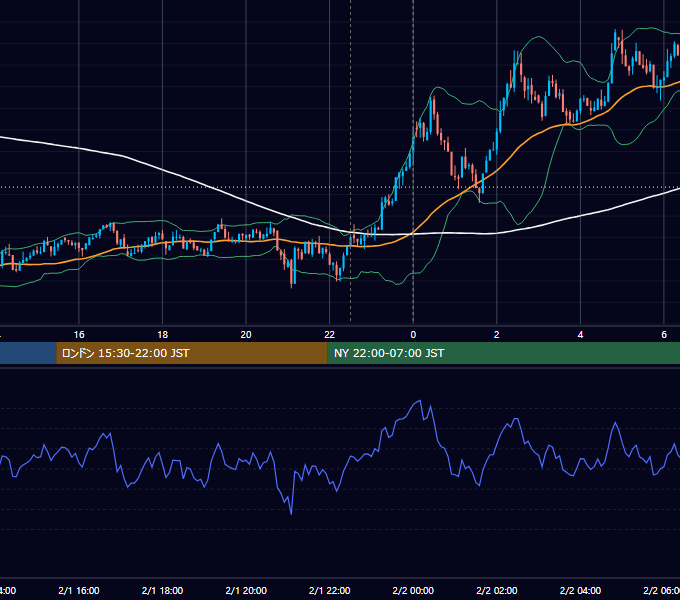
Task: Click the hour label 18 on the price chart axis
Action: pos(163,334)
